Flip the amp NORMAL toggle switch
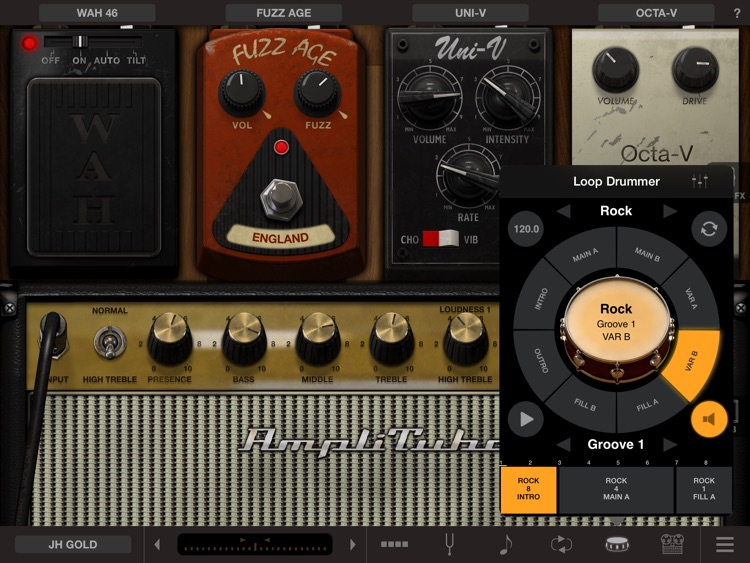The image size is (750, 563). [110, 342]
